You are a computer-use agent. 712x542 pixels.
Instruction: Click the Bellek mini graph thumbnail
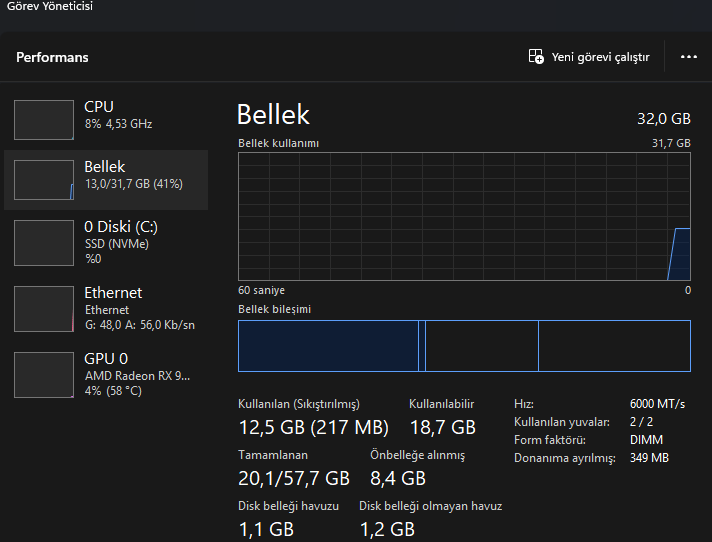click(x=44, y=180)
